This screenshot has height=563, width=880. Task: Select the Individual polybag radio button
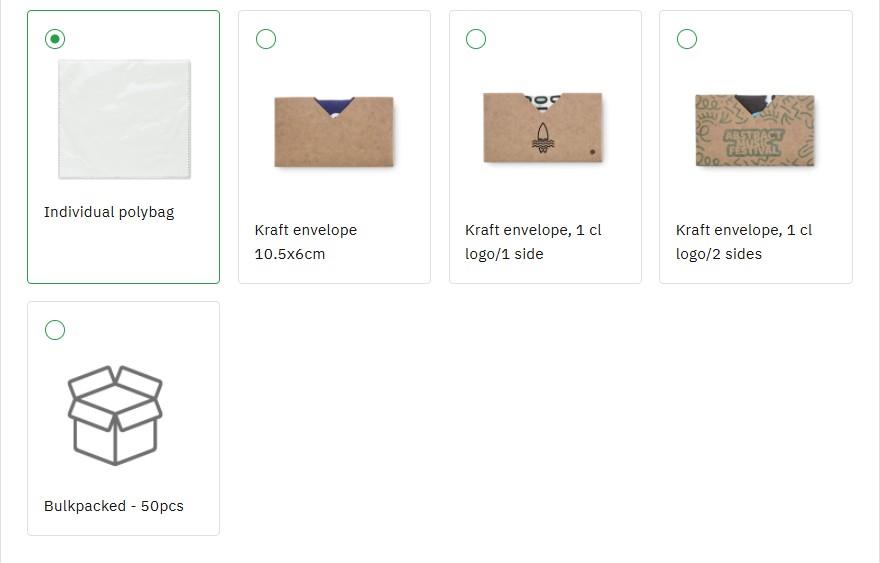coord(55,39)
